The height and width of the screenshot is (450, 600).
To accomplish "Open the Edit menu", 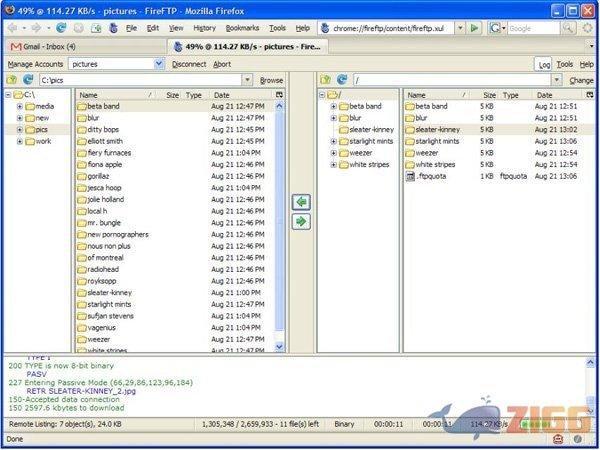I will click(153, 28).
